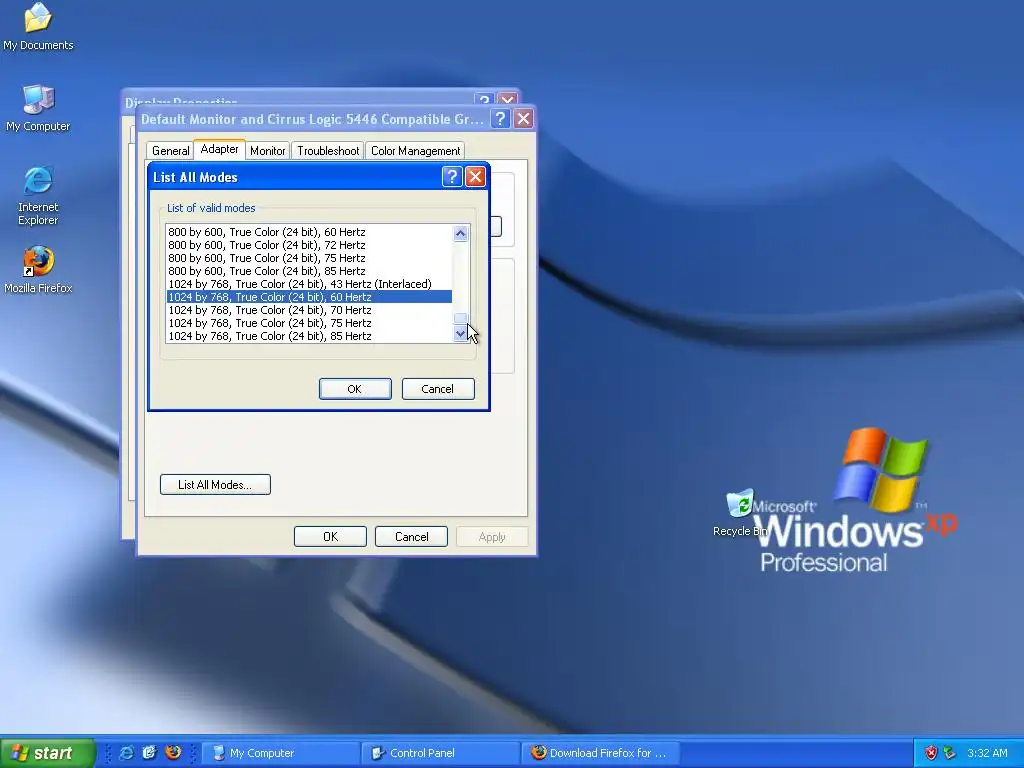
Task: Click the network connection tray icon
Action: tap(950, 753)
